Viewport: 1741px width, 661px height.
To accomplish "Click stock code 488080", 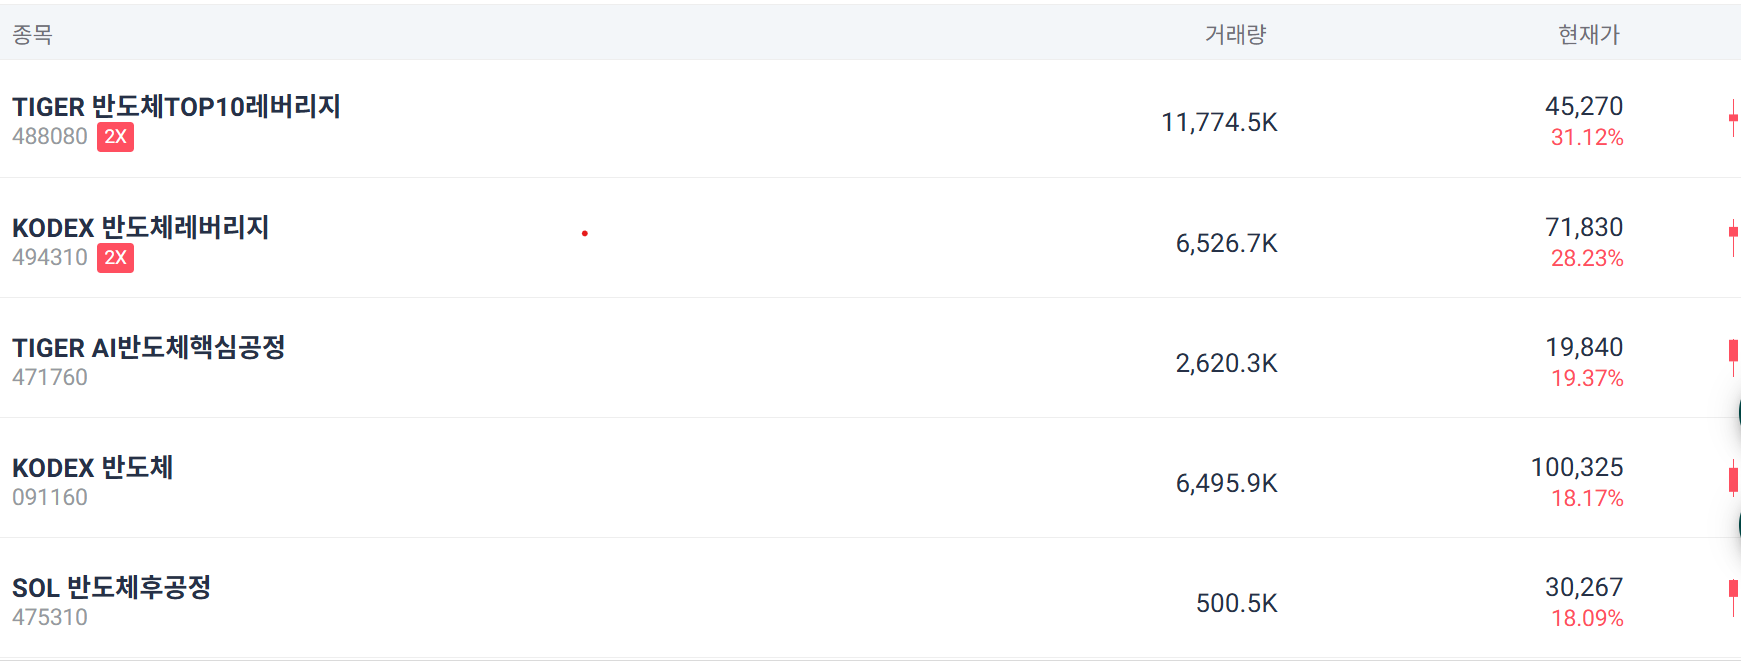I will tap(50, 138).
